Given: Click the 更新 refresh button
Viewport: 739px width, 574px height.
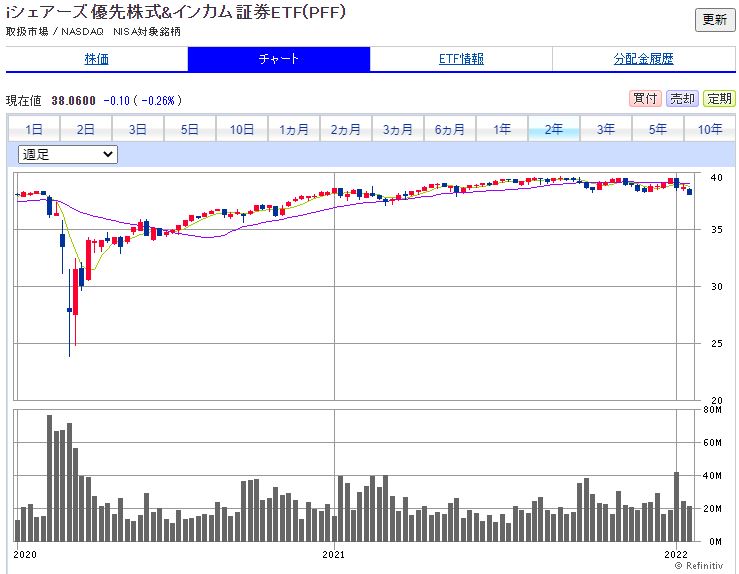Looking at the screenshot, I should pyautogui.click(x=714, y=19).
